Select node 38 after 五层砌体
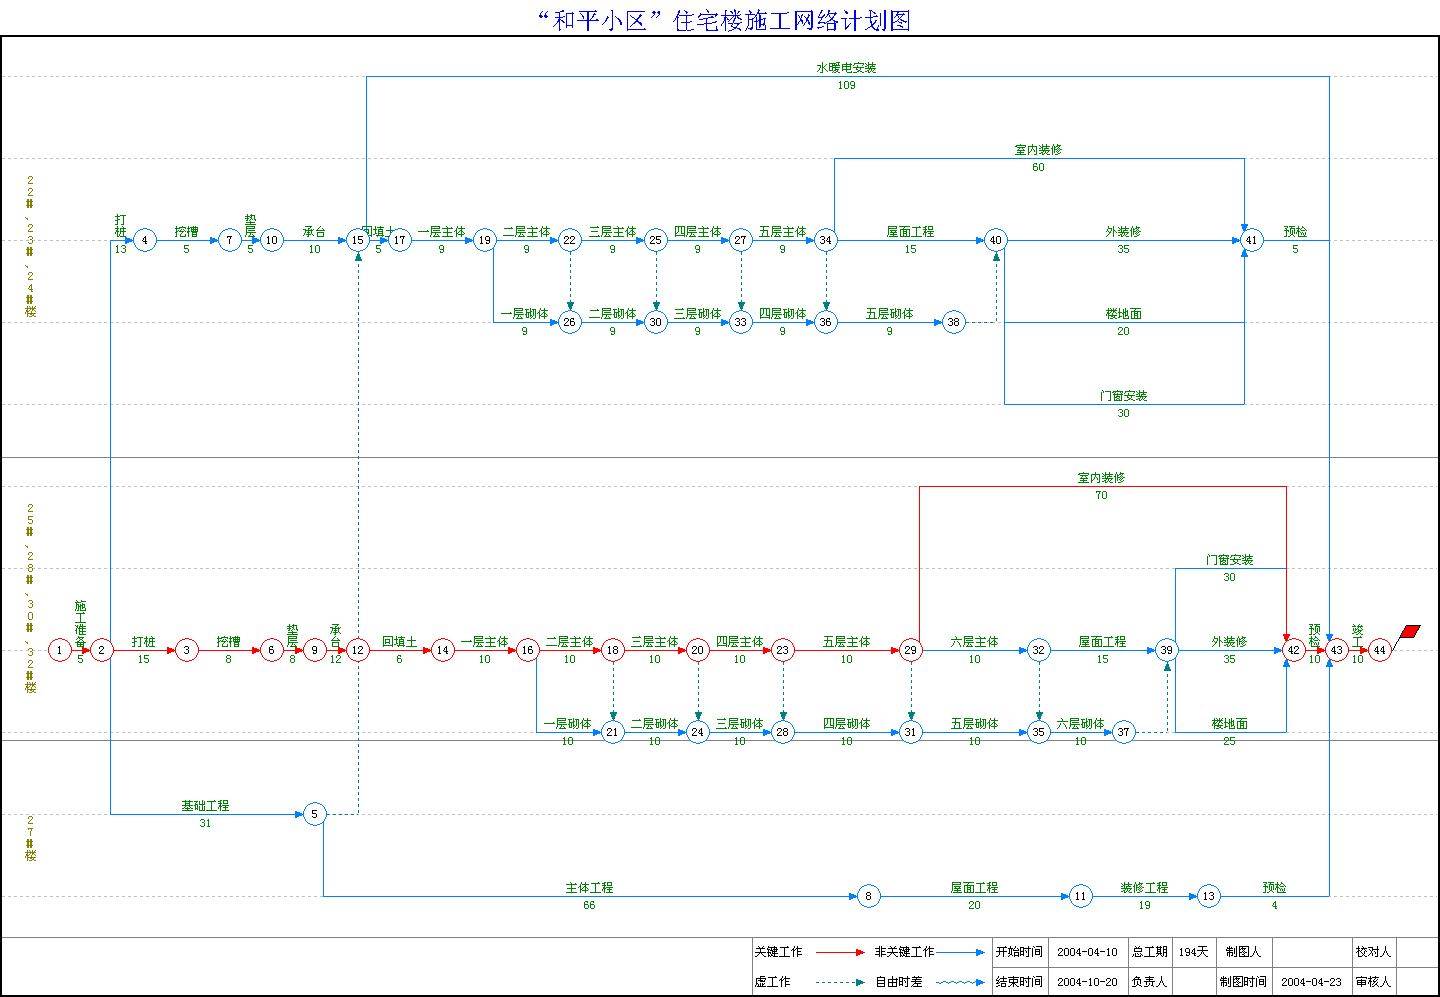Viewport: 1440px width, 997px height. click(x=953, y=322)
